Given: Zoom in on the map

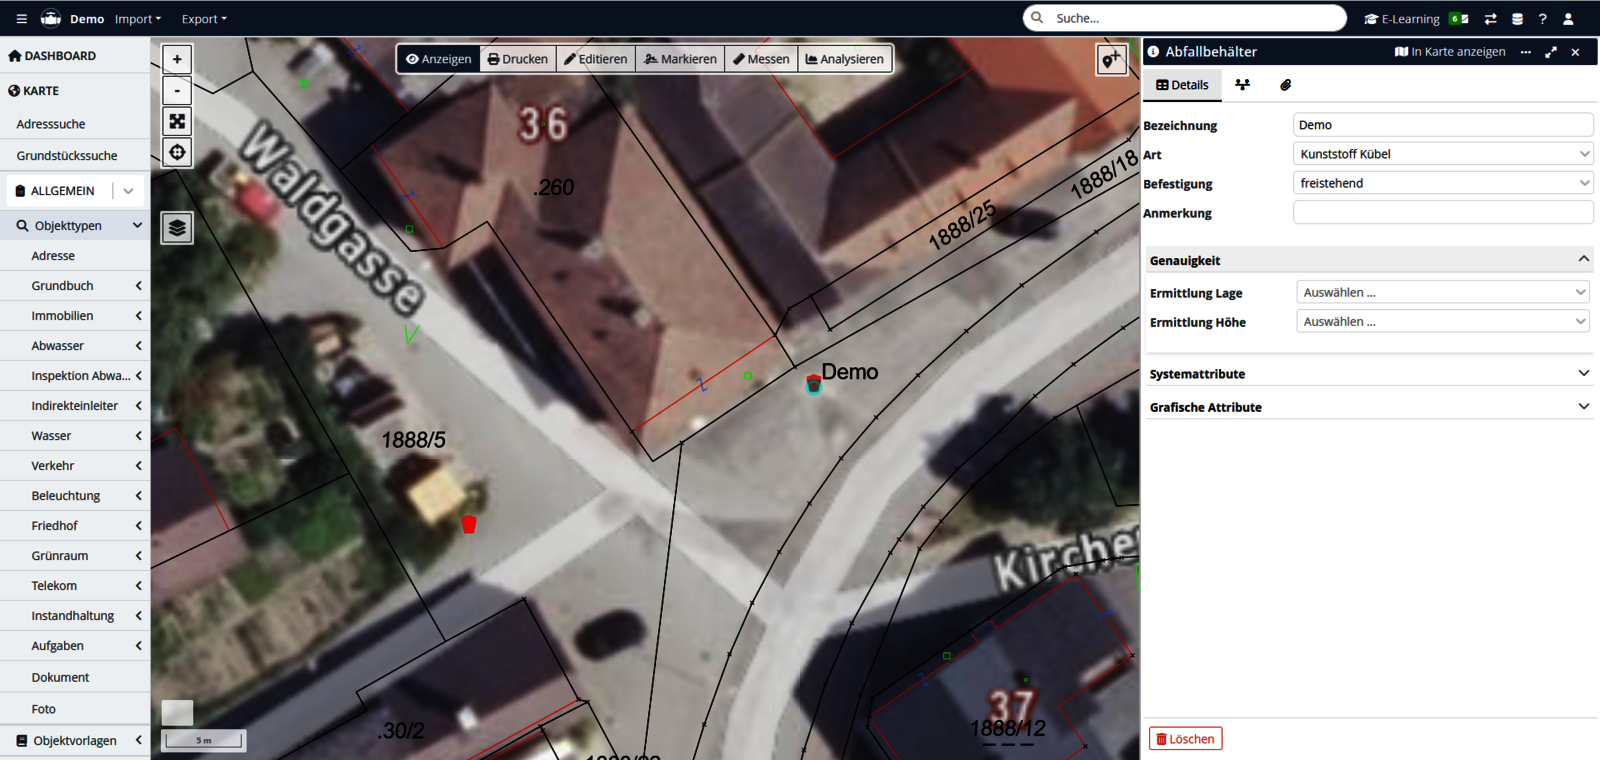Looking at the screenshot, I should pyautogui.click(x=177, y=59).
